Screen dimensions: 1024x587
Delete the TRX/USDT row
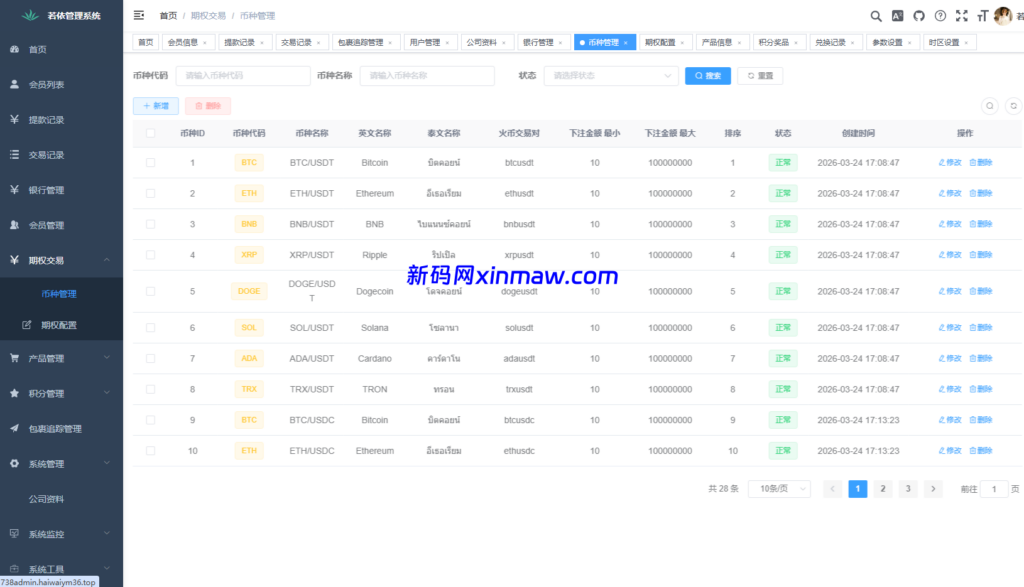(981, 389)
